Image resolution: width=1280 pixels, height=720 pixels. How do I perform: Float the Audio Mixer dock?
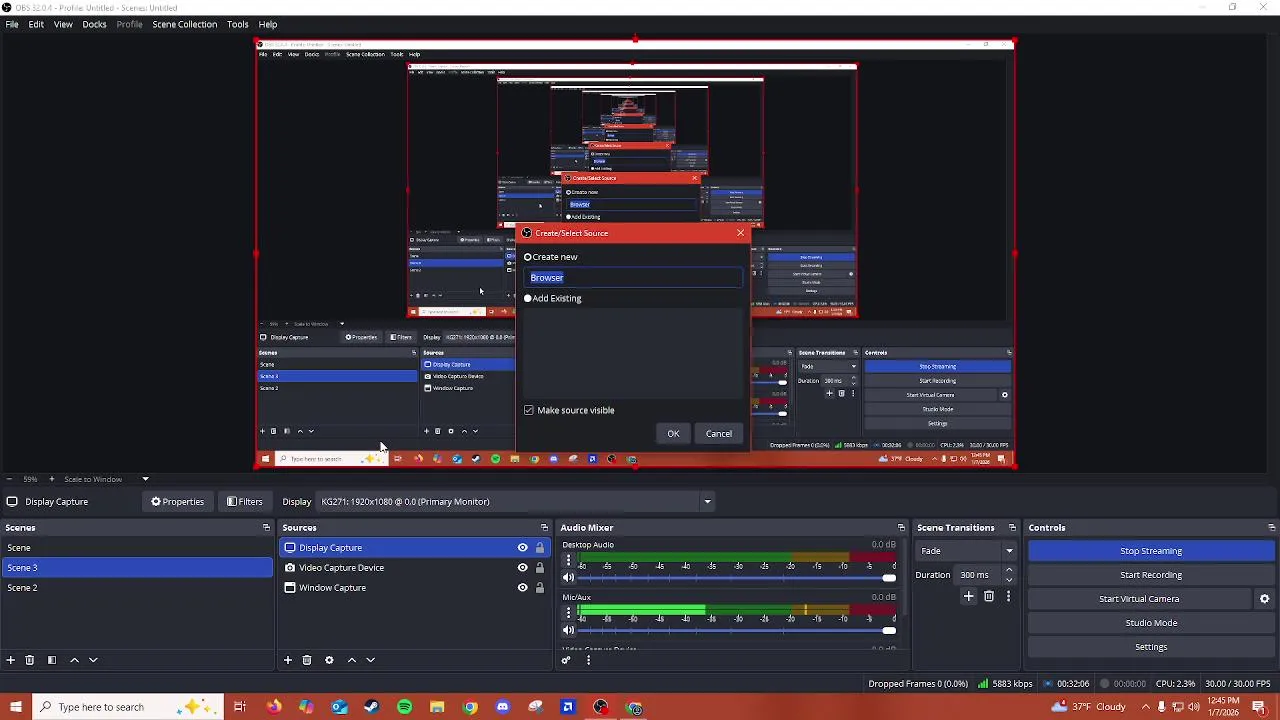pos(901,528)
